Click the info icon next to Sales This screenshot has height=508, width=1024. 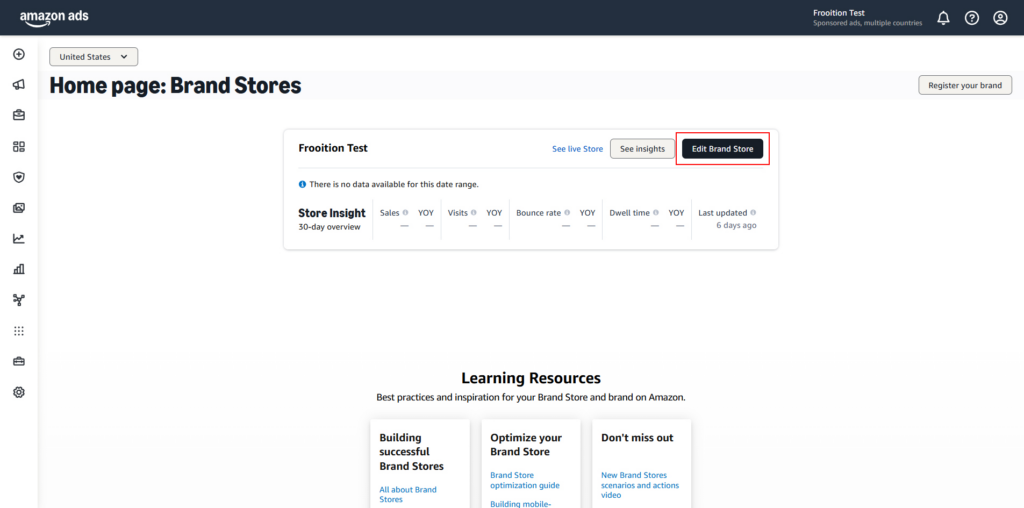(405, 213)
